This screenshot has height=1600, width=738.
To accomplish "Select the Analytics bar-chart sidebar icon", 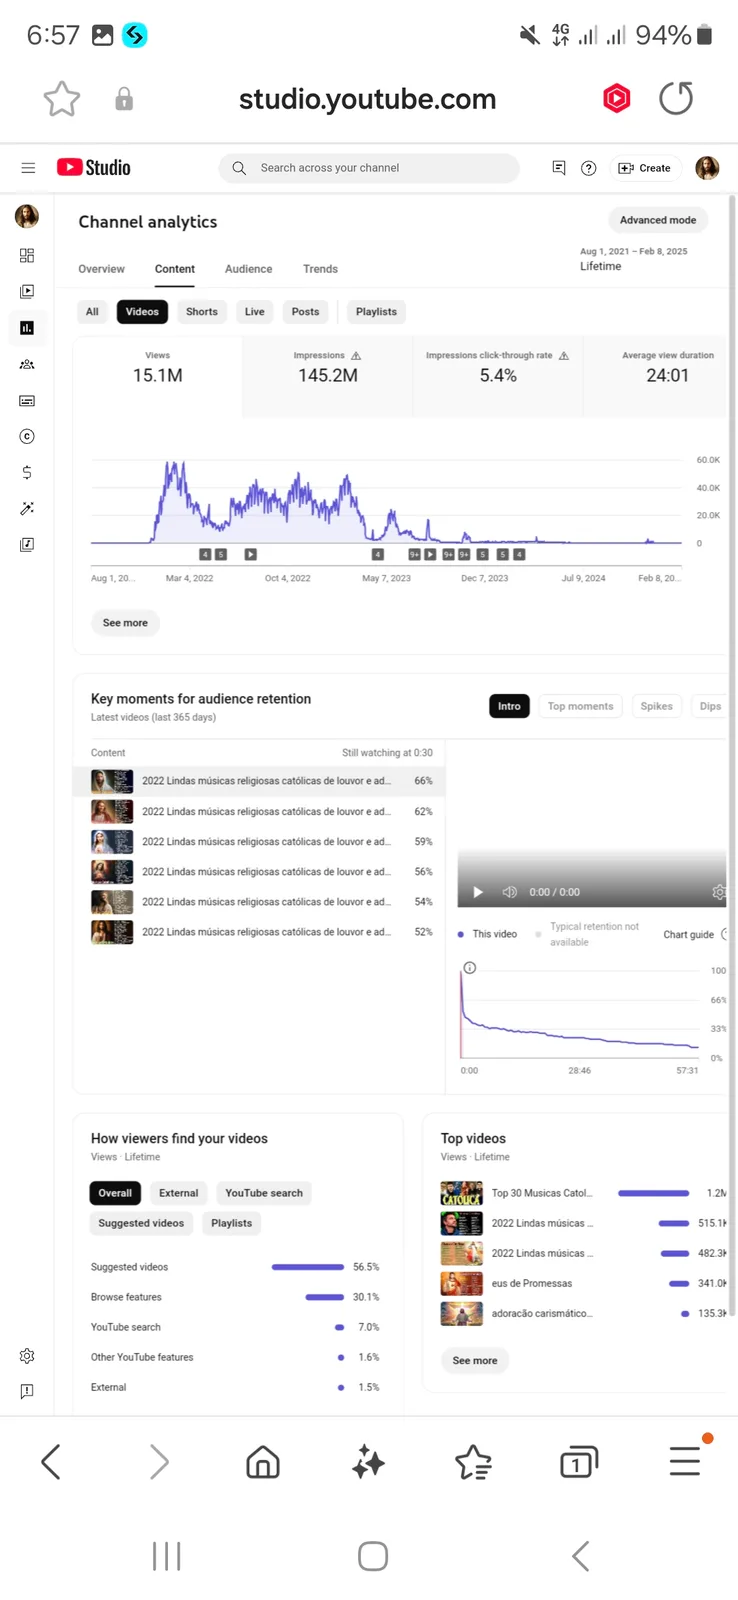I will [x=27, y=328].
